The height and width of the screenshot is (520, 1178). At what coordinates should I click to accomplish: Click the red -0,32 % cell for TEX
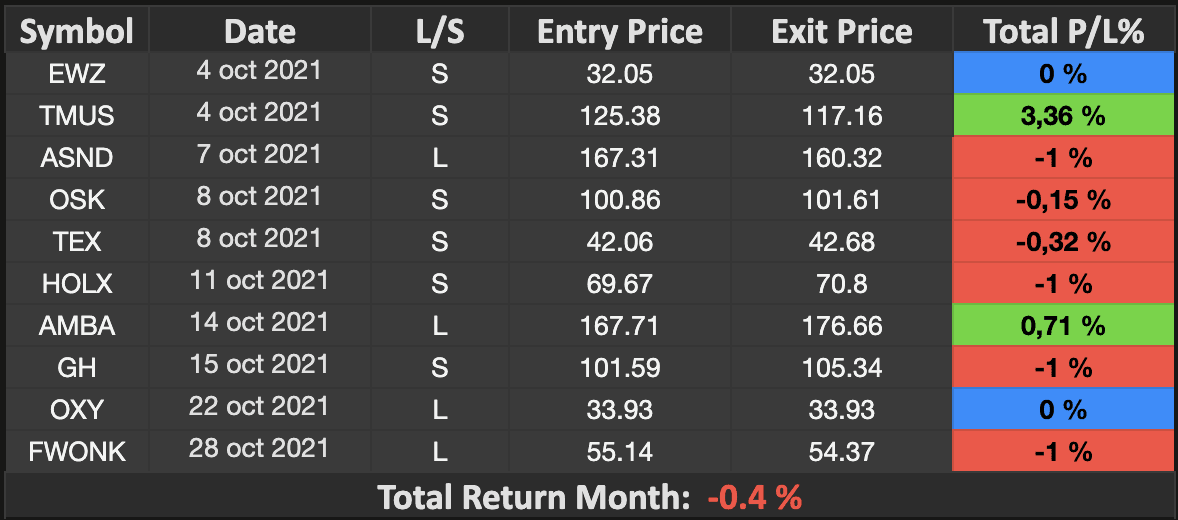point(1063,242)
